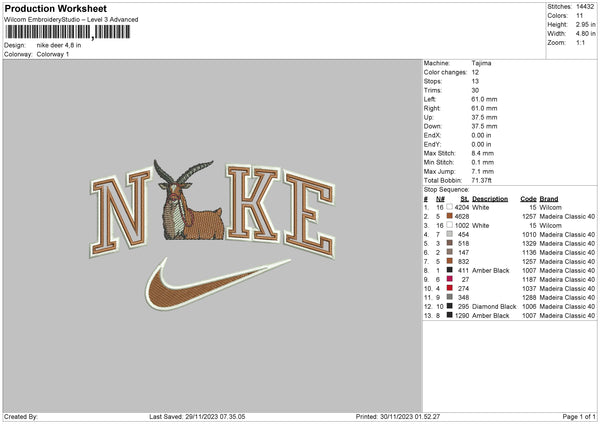Viewport: 600px width, 424px height.
Task: Select thread code 1037 in row 10
Action: 529,289
